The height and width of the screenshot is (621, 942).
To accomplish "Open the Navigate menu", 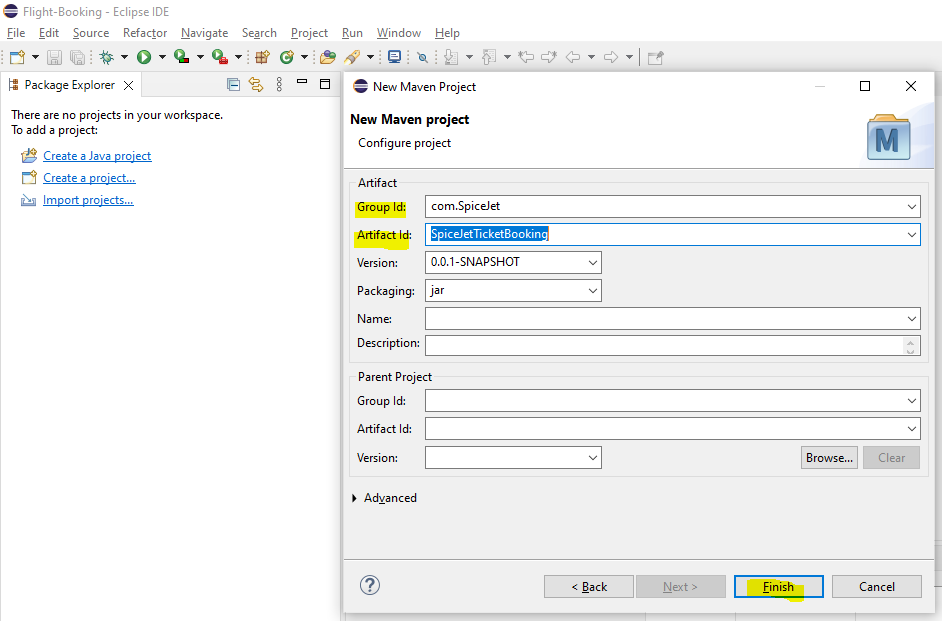I will click(204, 33).
